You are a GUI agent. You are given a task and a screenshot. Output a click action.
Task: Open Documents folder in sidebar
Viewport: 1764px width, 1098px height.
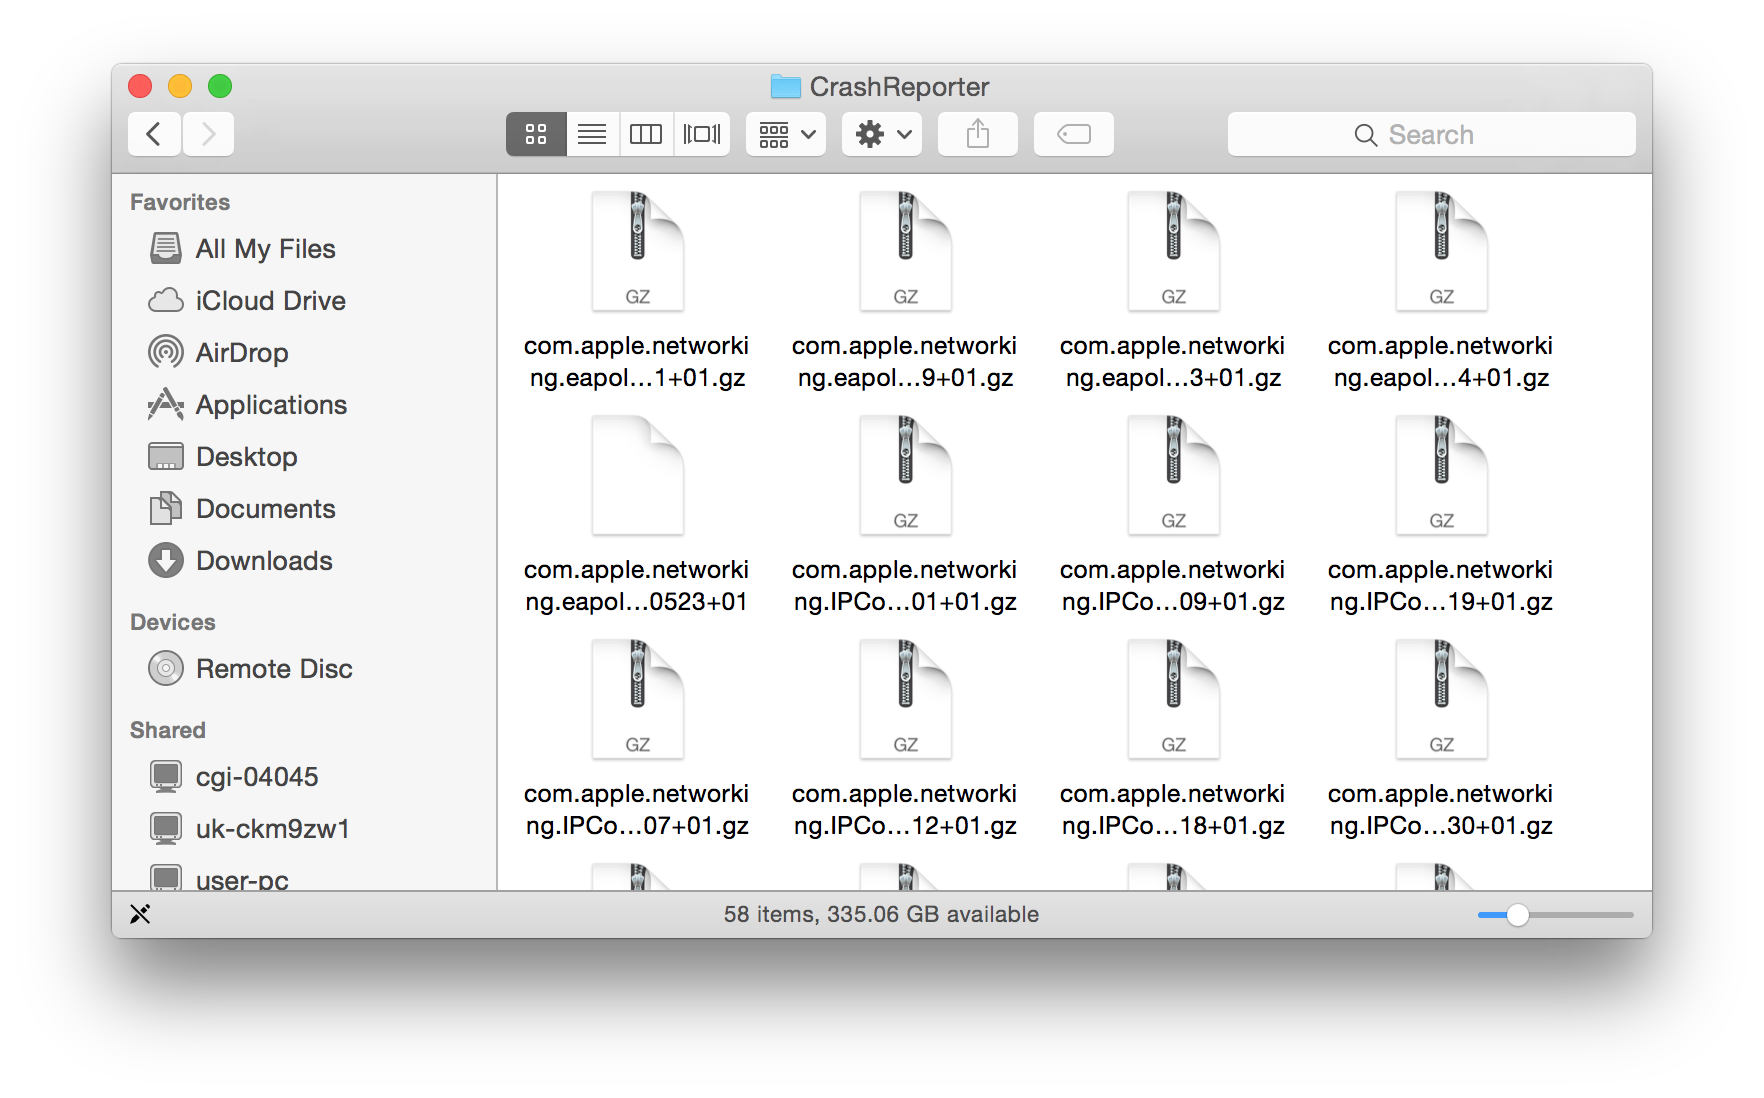(304, 508)
